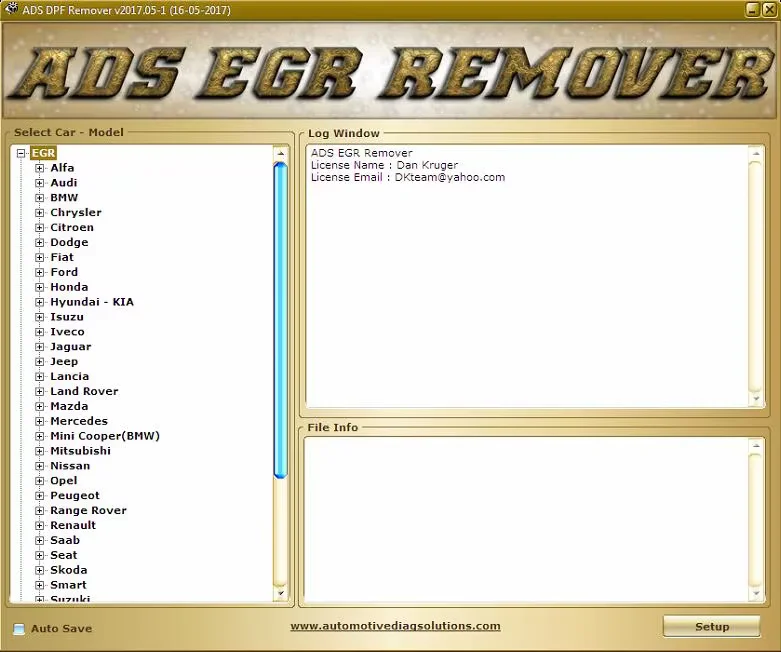Click the License Email line in log

point(407,177)
